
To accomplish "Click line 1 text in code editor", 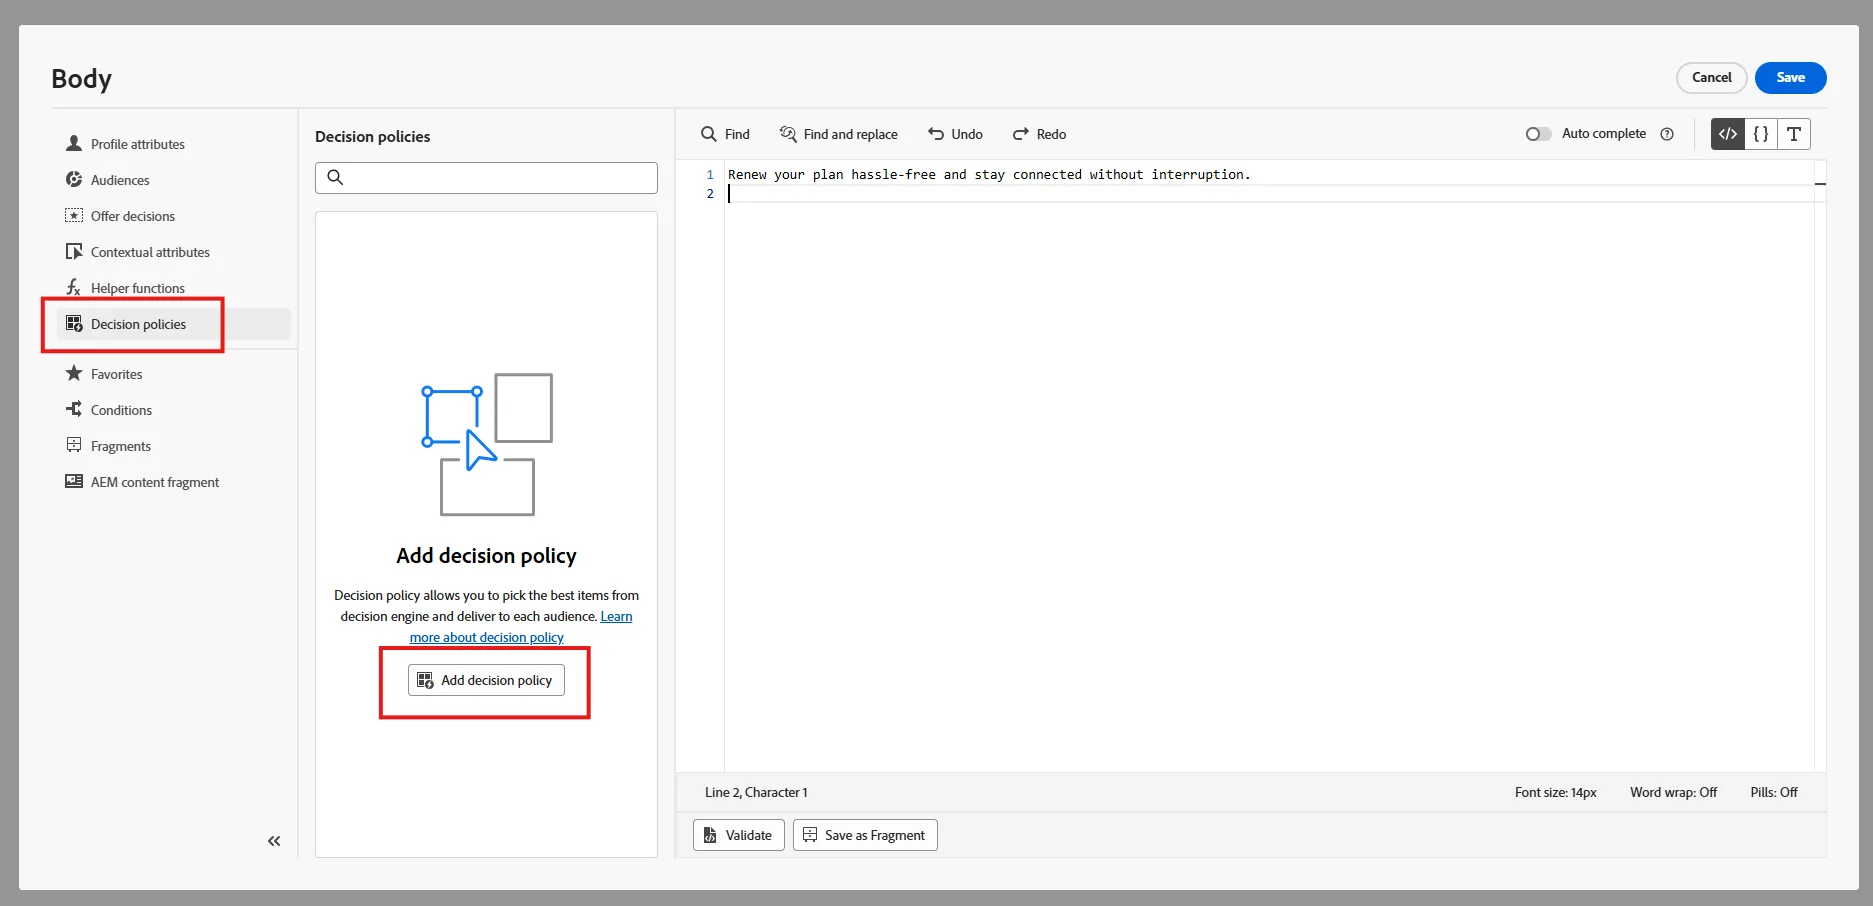I will point(989,174).
